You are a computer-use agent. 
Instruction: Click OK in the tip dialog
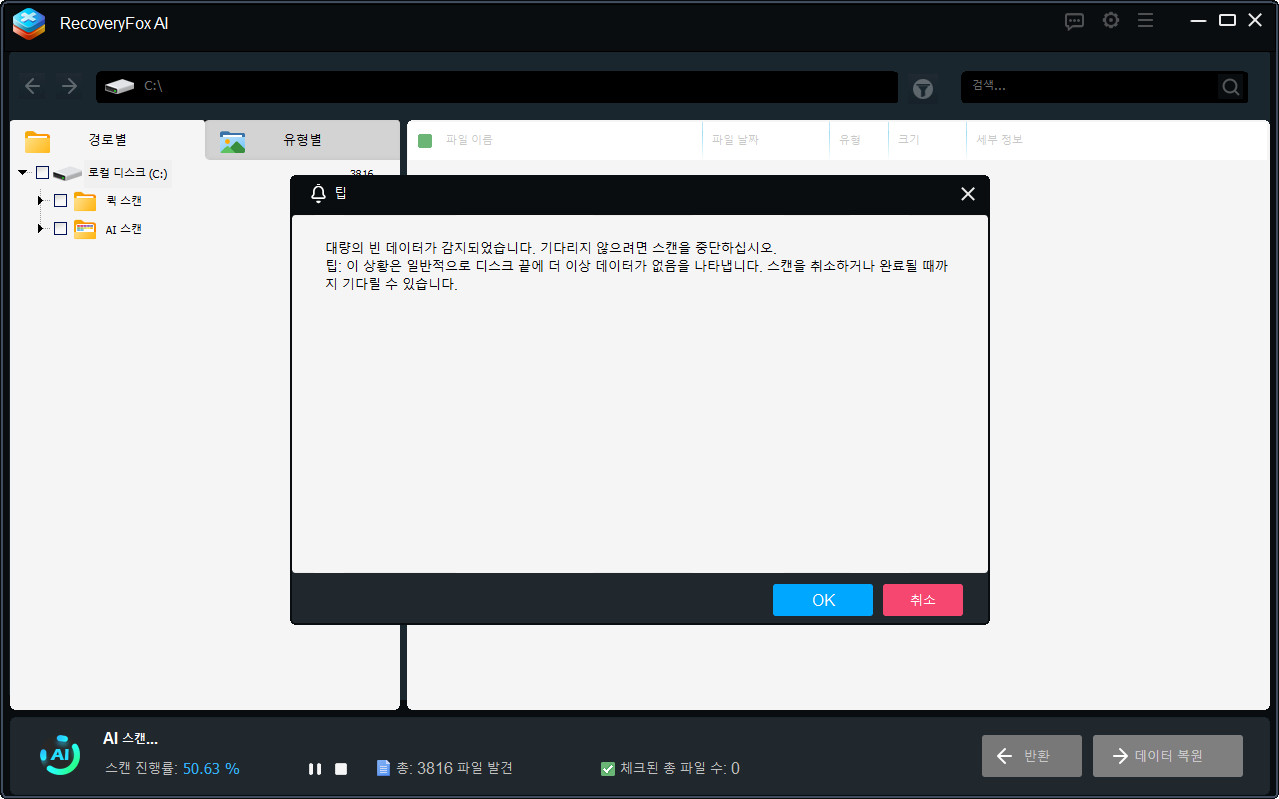click(822, 599)
